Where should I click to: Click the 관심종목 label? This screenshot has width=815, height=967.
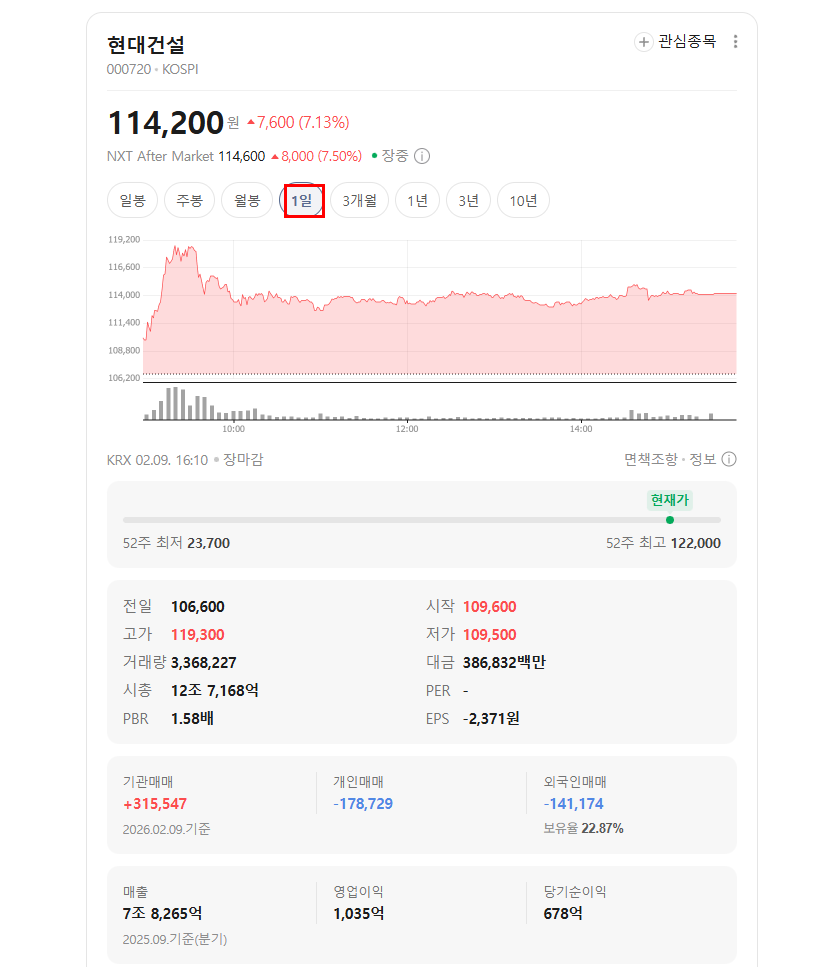687,41
